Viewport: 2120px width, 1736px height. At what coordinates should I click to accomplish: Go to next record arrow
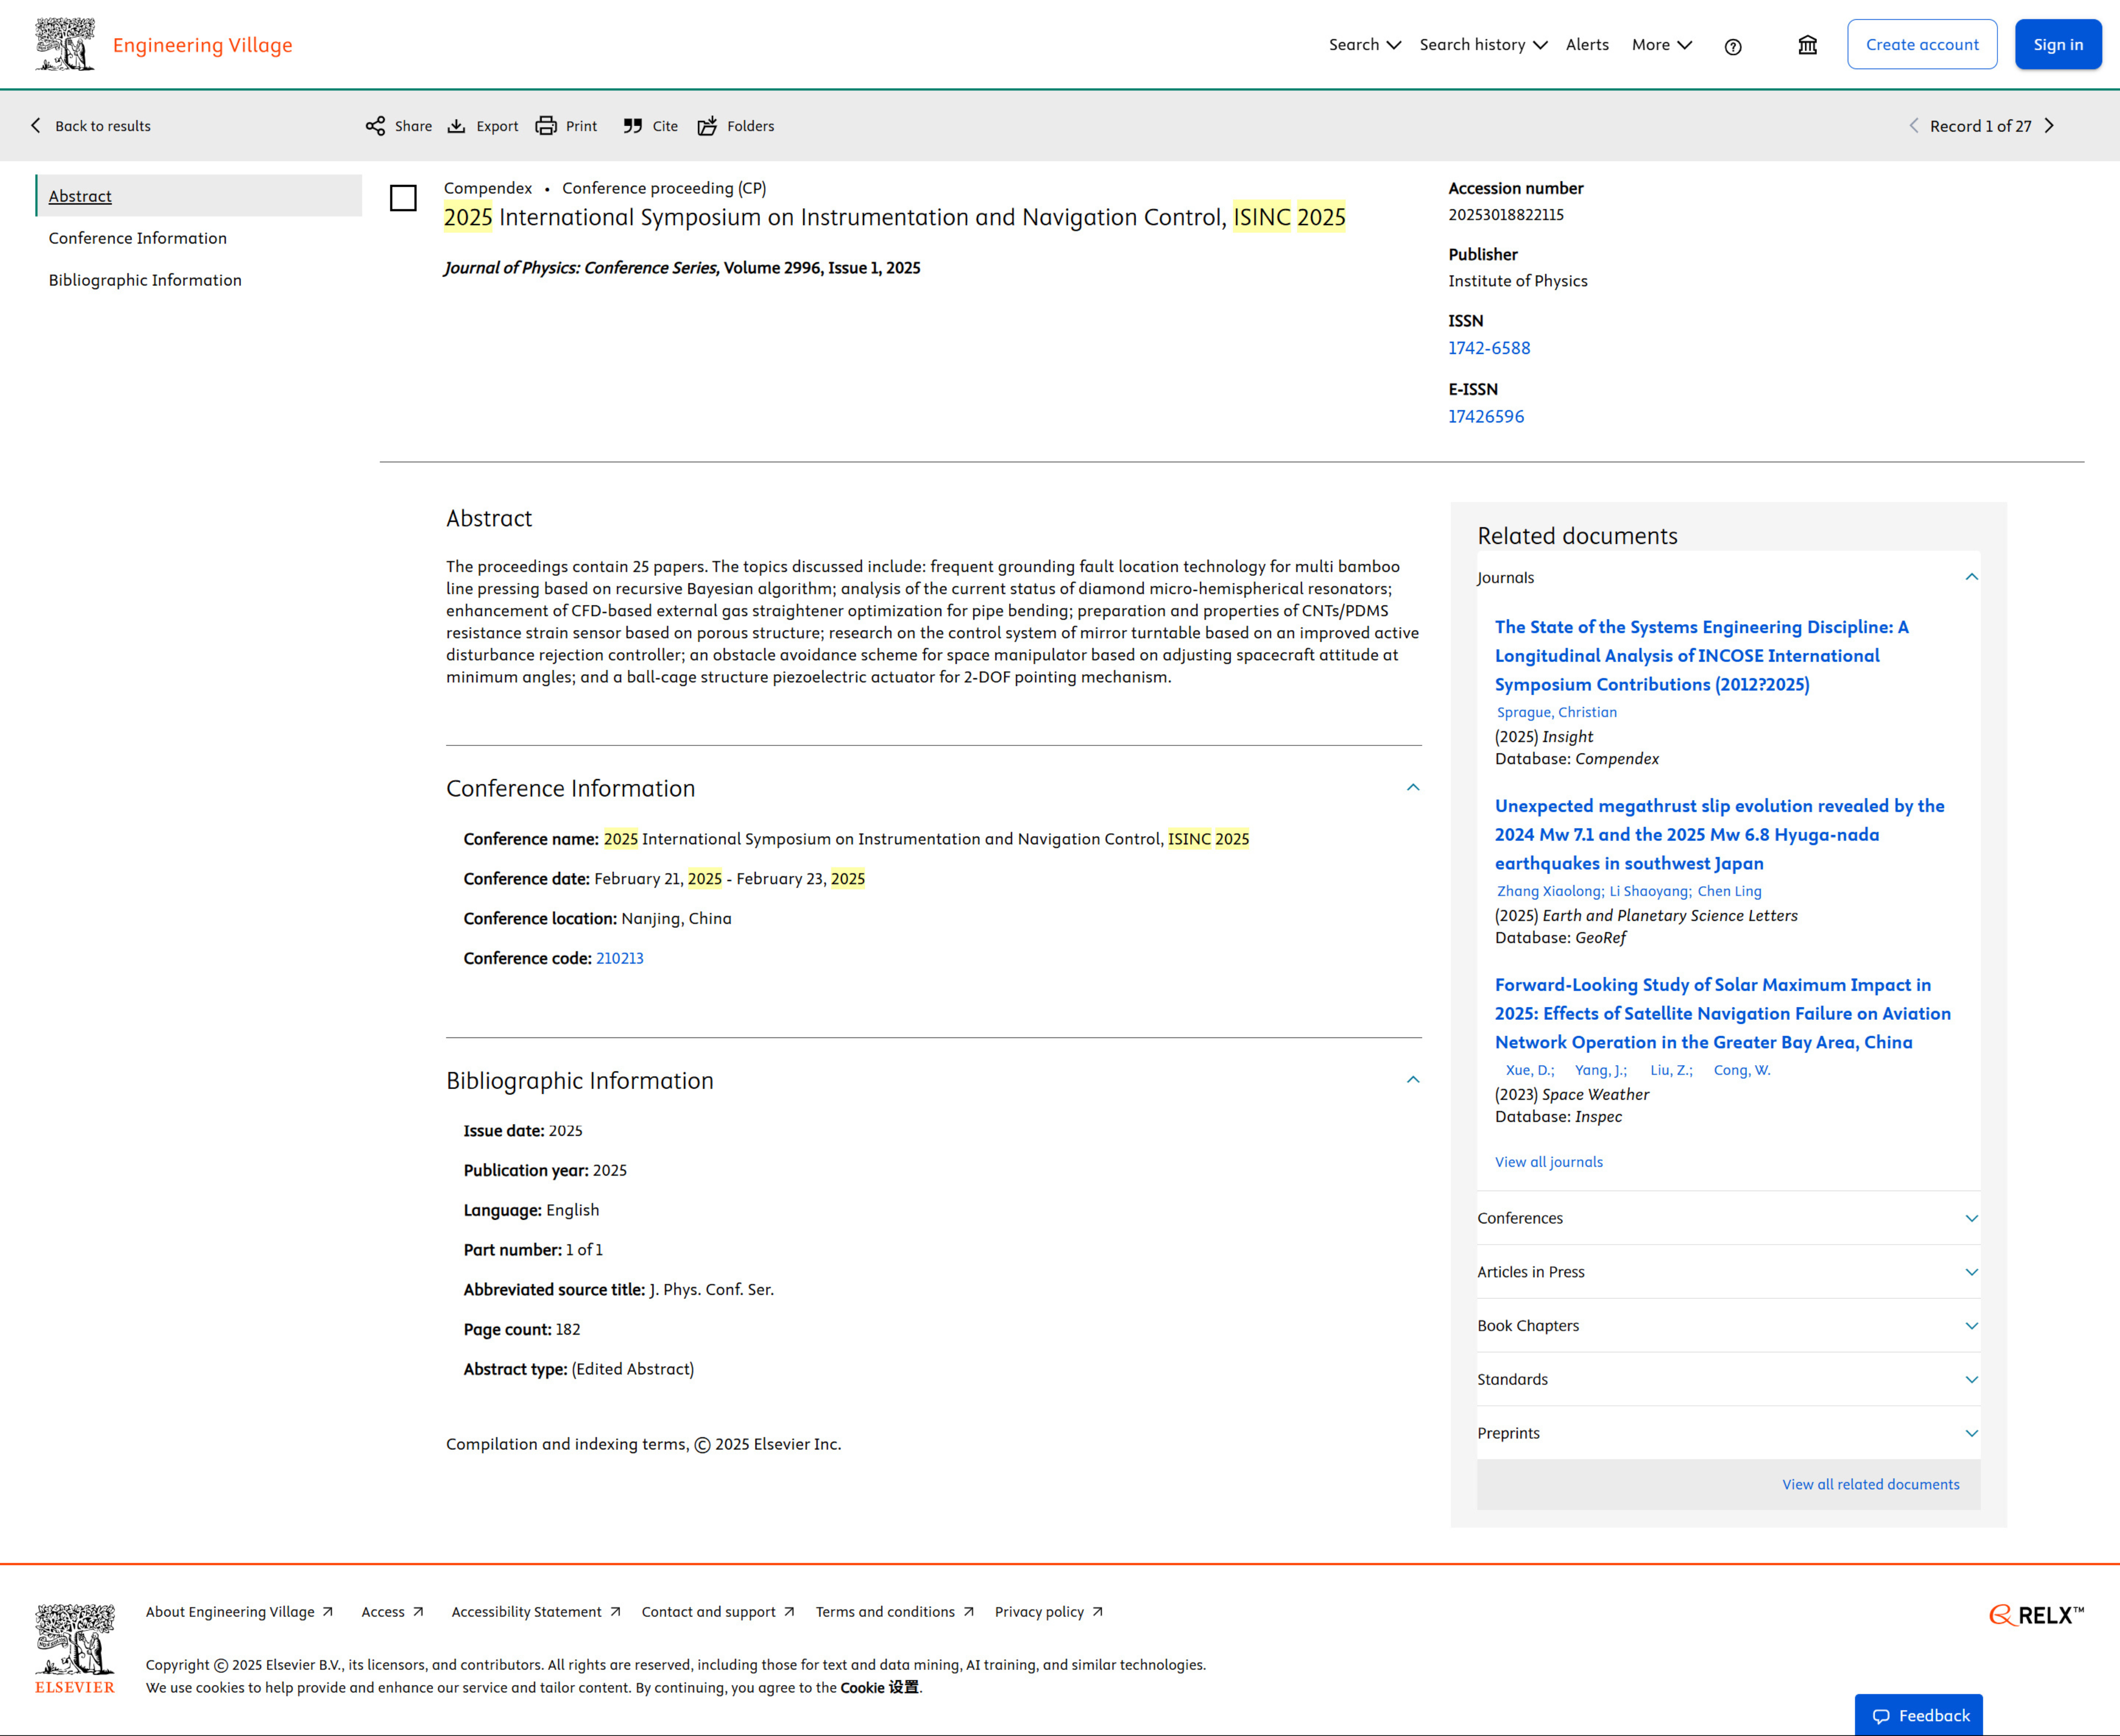(x=2049, y=126)
